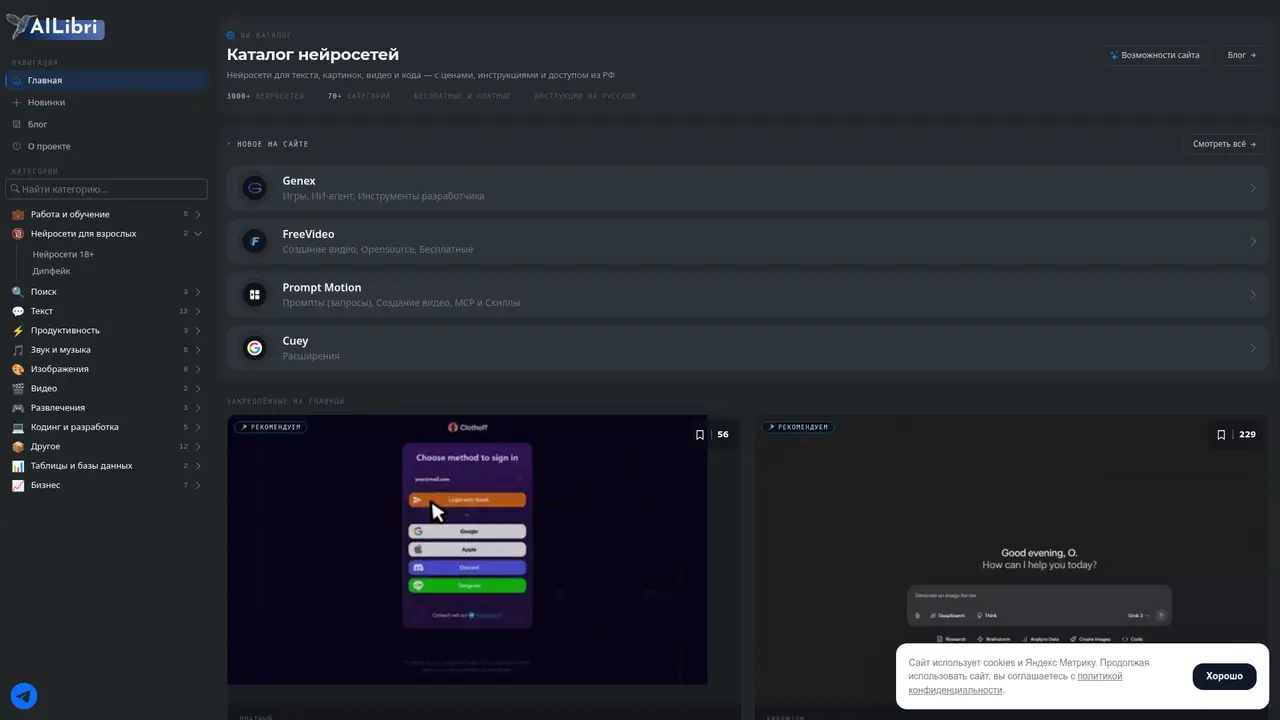This screenshot has width=1280, height=720.
Task: Bookmark the Clothoff card (56)
Action: (x=700, y=435)
